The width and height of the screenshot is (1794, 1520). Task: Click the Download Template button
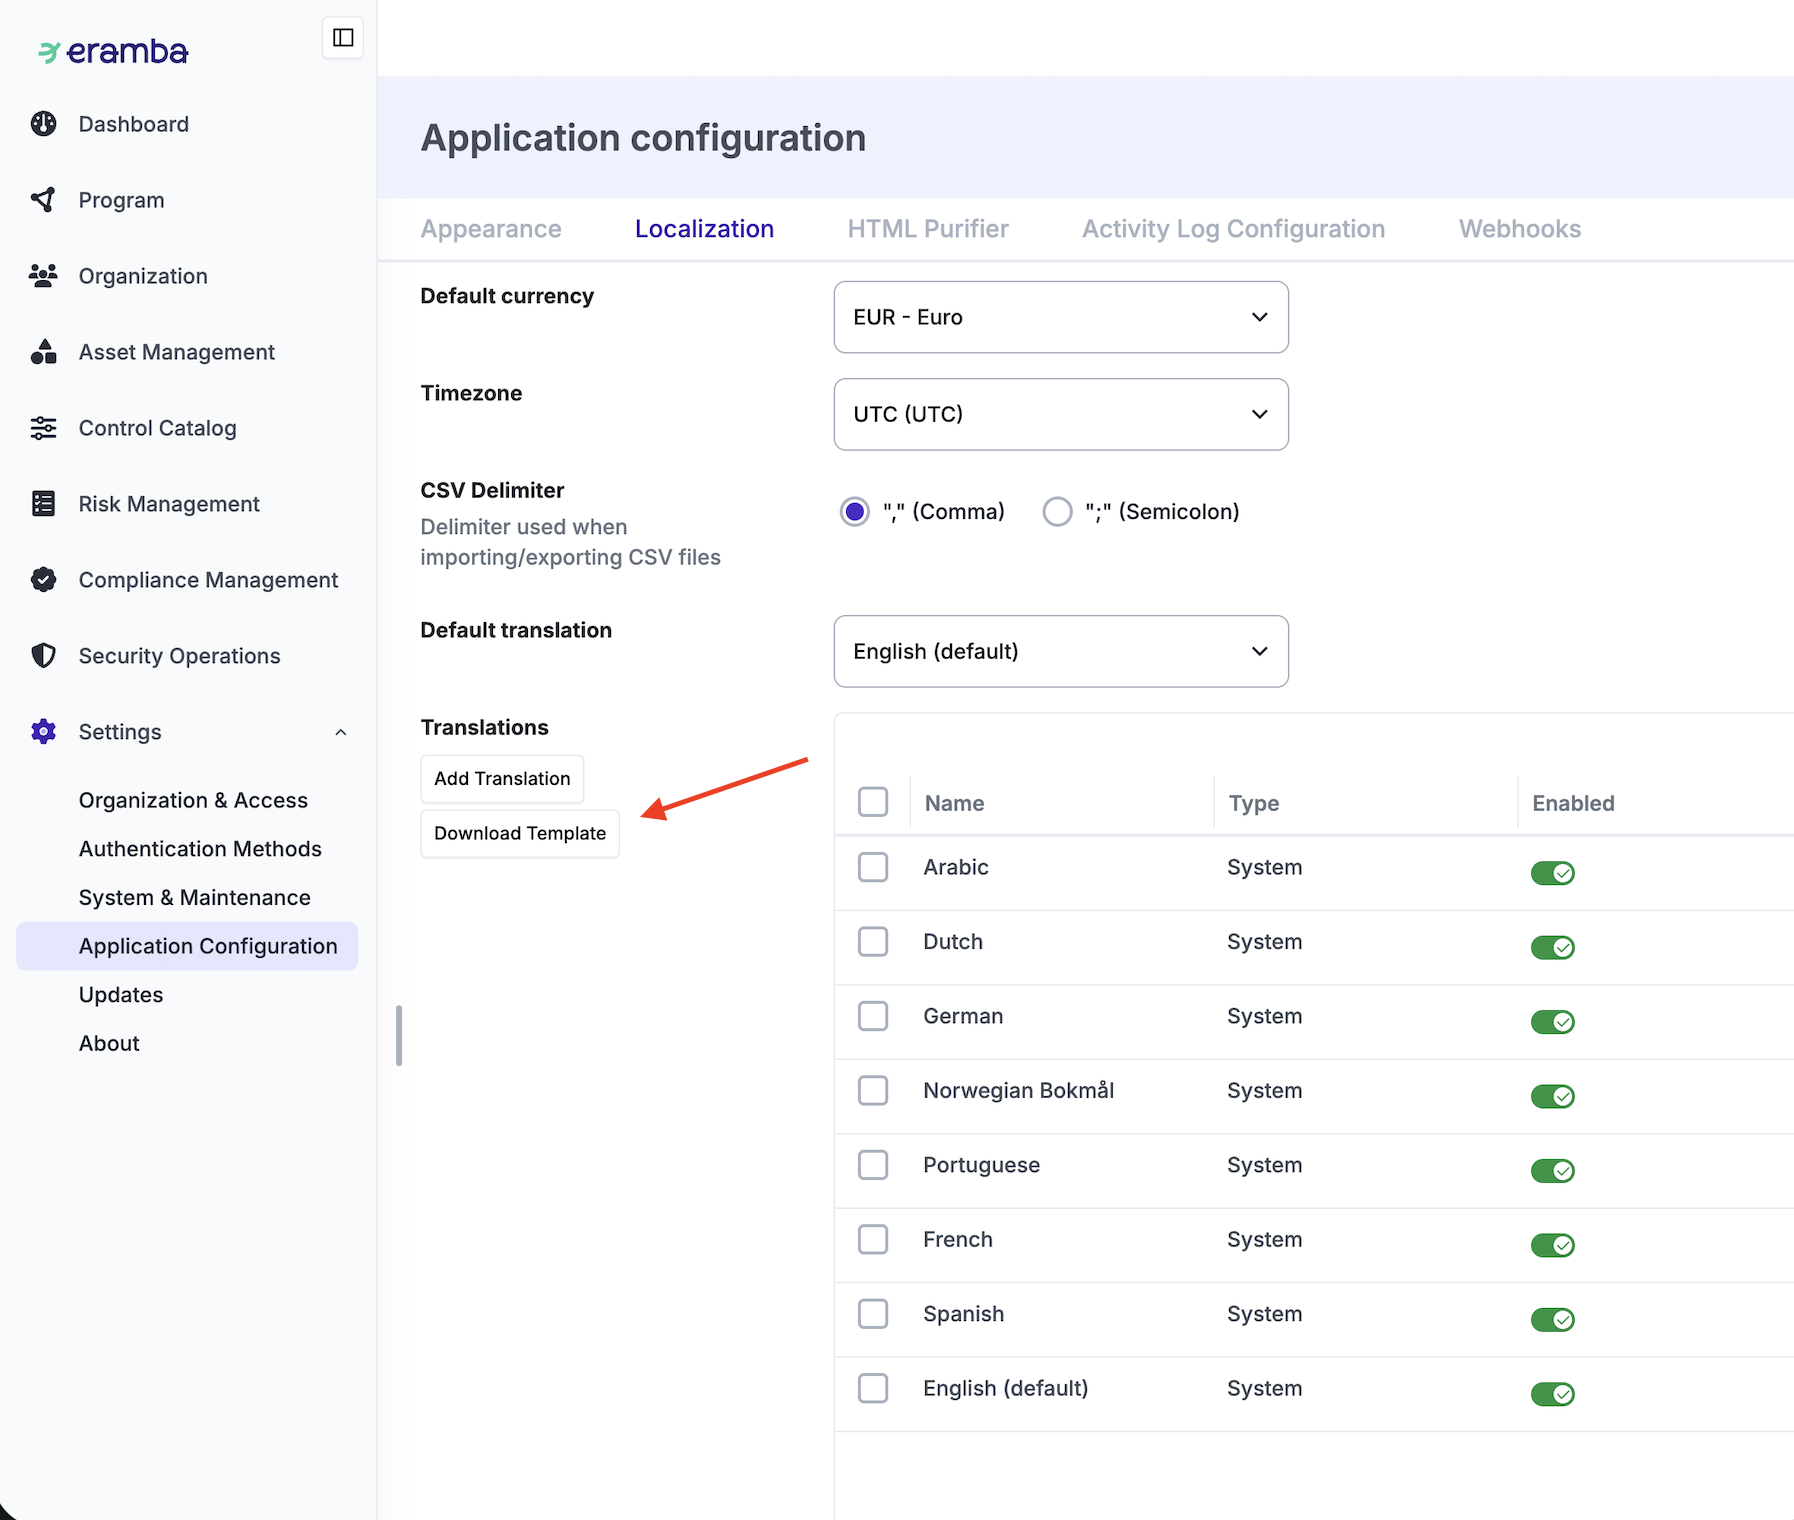point(520,834)
